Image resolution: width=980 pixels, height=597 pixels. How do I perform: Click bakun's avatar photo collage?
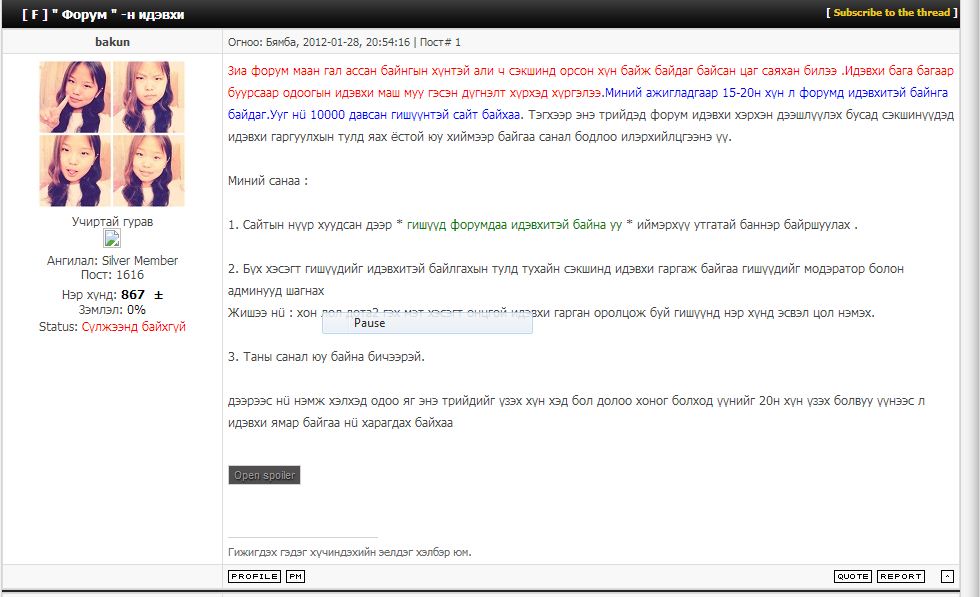pos(112,134)
